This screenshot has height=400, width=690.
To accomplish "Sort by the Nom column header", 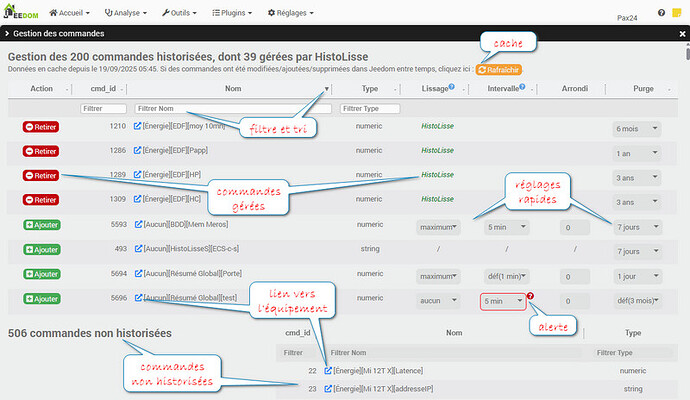I will coord(233,89).
